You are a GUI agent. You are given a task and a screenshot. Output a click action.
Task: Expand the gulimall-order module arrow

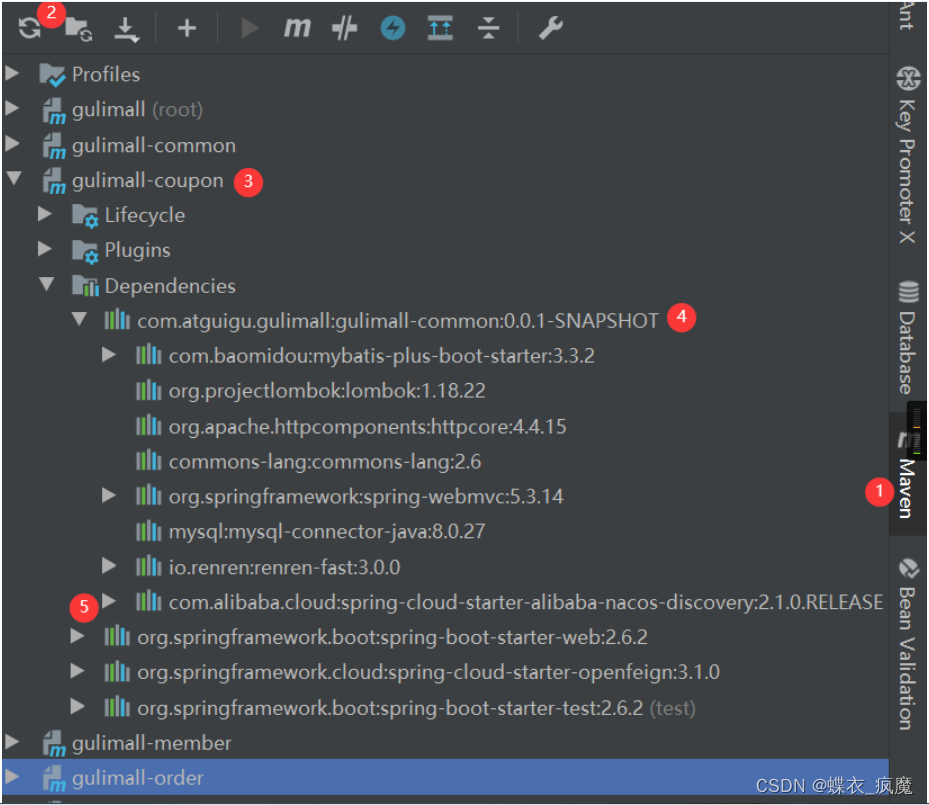click(x=12, y=777)
